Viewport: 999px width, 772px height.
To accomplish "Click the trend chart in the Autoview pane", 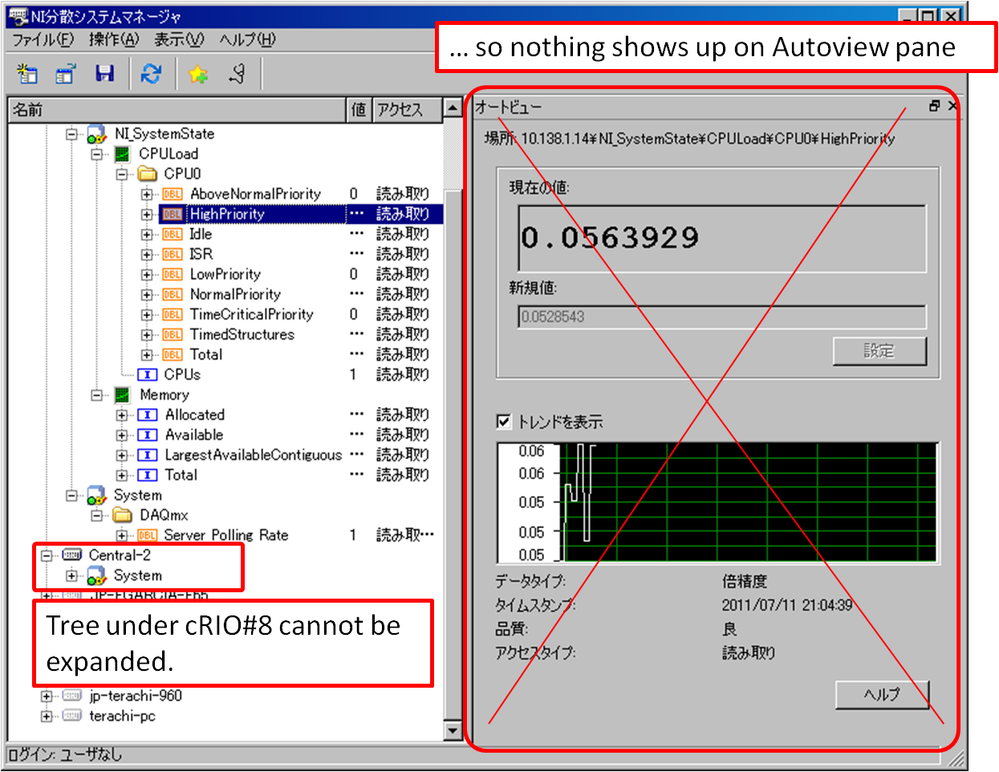I will 717,502.
